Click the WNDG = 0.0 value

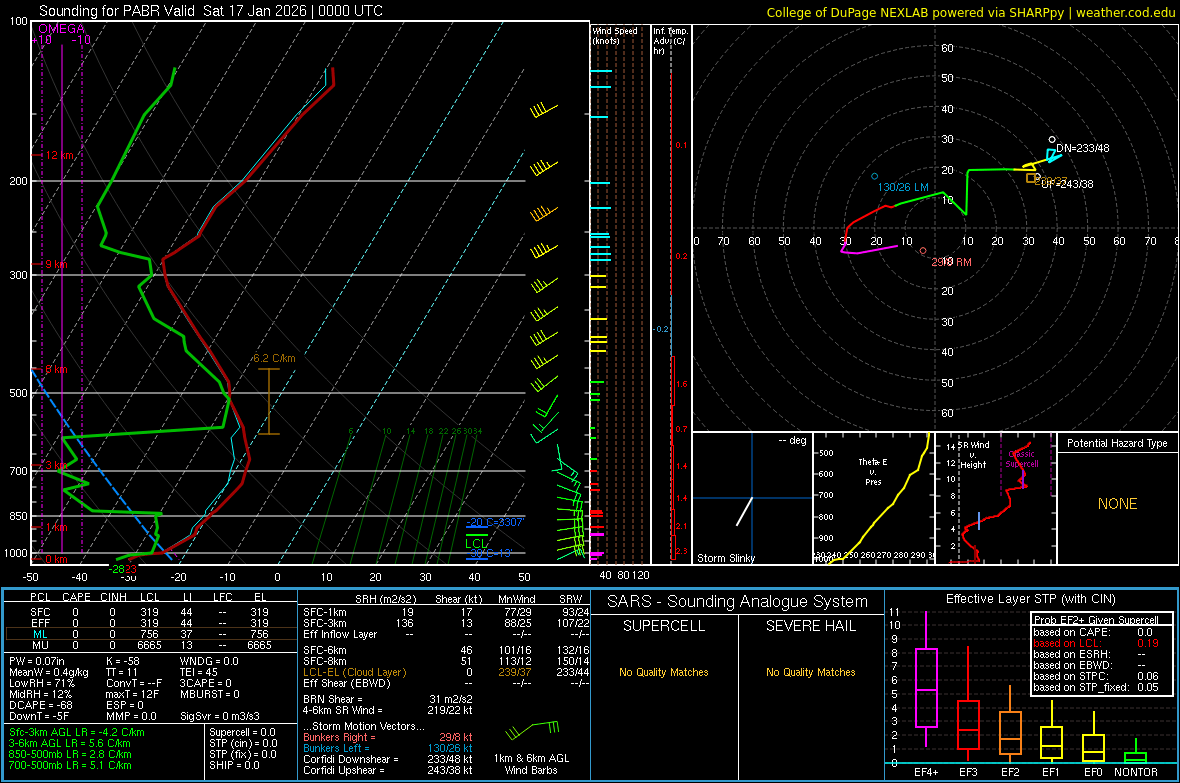tap(209, 661)
